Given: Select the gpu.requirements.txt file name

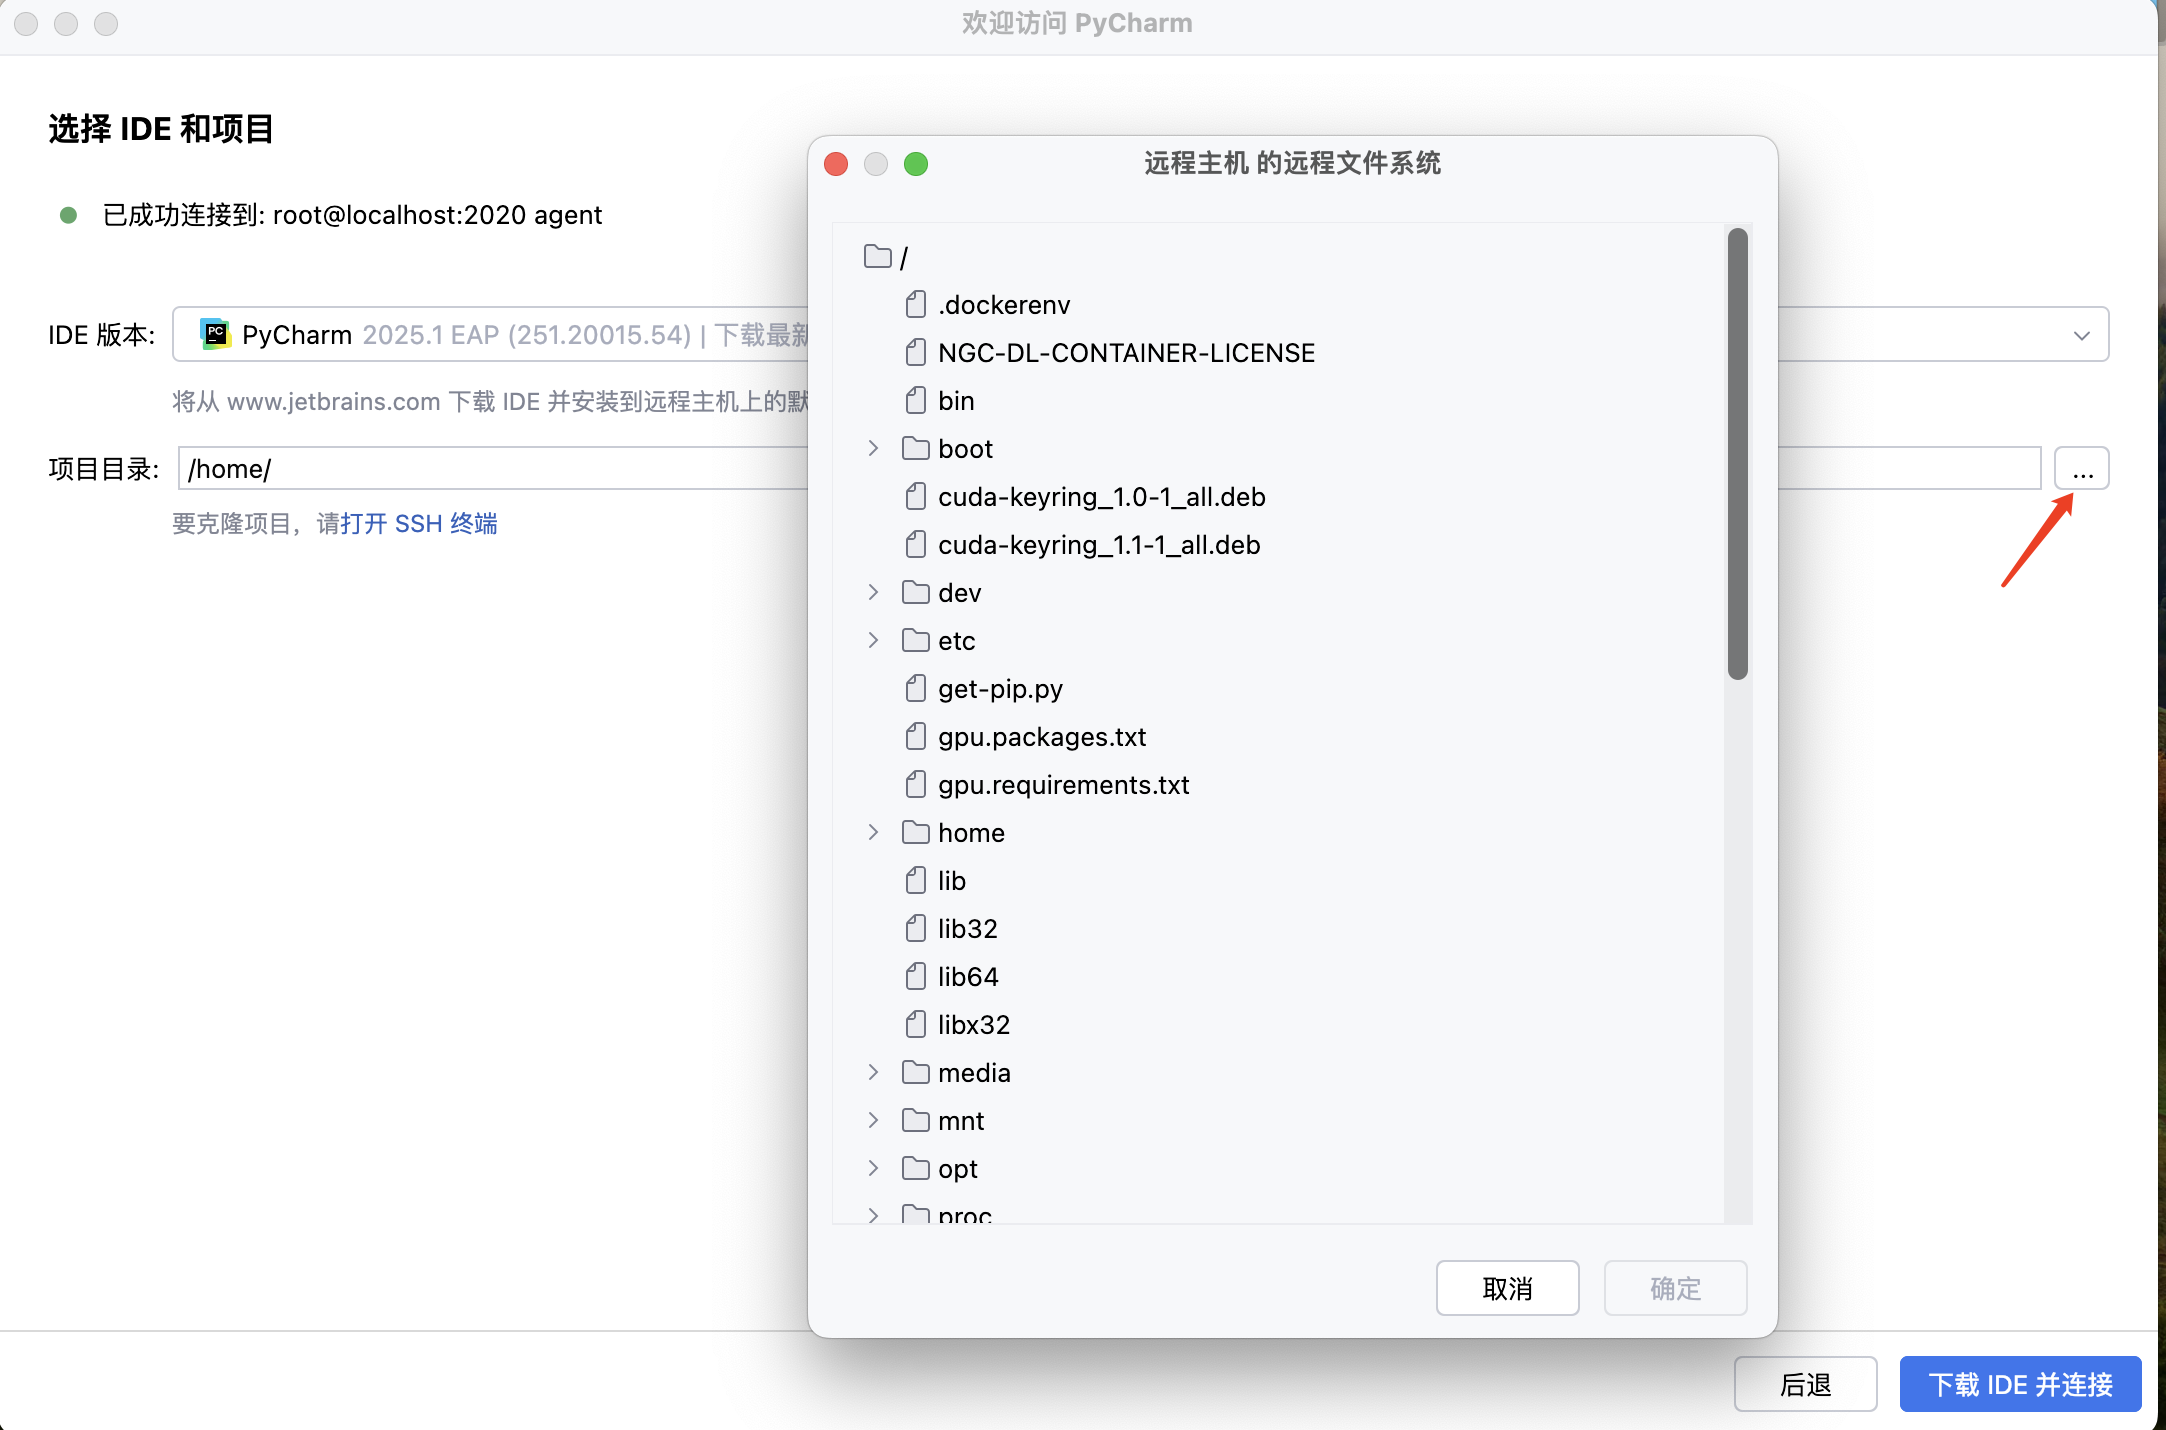Looking at the screenshot, I should point(1064,785).
